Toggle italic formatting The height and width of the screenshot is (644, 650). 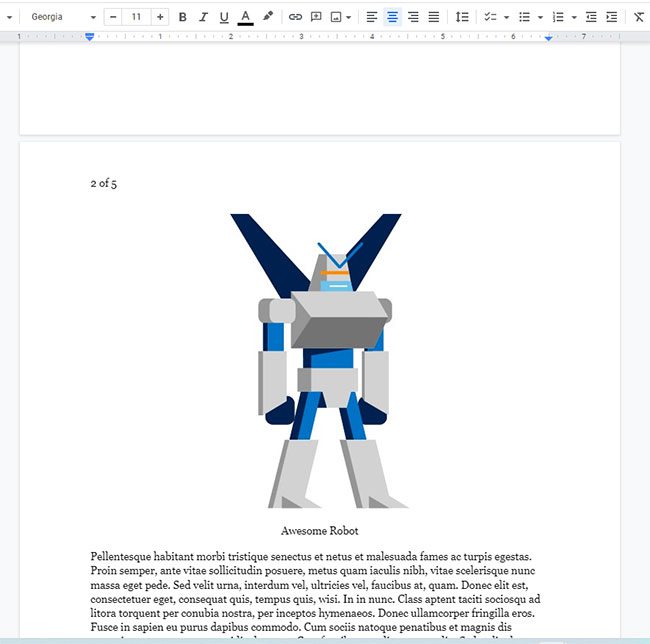pos(203,17)
